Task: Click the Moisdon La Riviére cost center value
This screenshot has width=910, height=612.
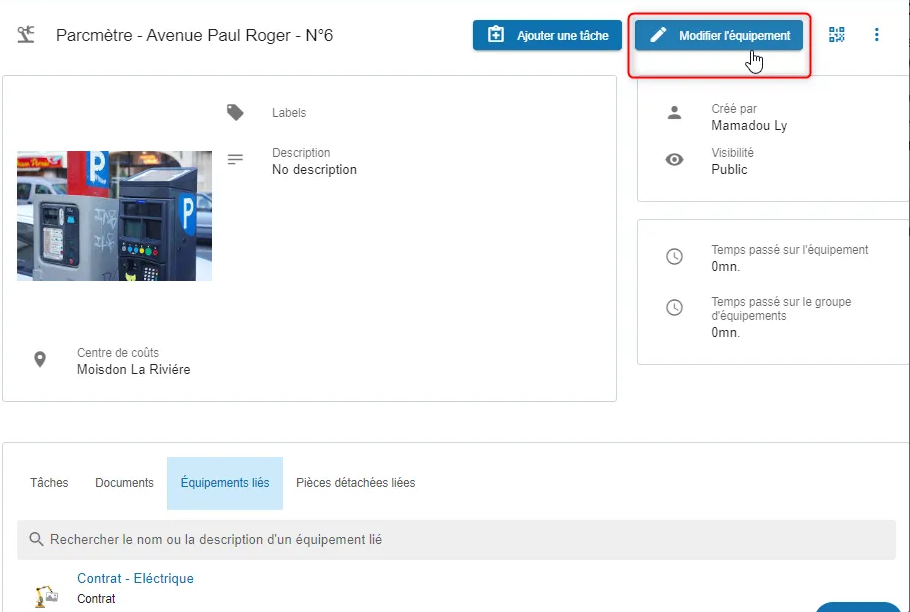Action: coord(133,370)
